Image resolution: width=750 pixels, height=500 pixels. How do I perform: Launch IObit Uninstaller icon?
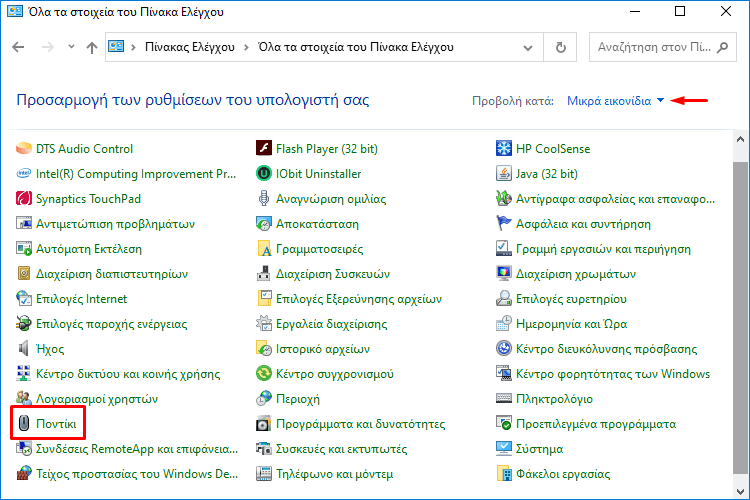pyautogui.click(x=264, y=174)
